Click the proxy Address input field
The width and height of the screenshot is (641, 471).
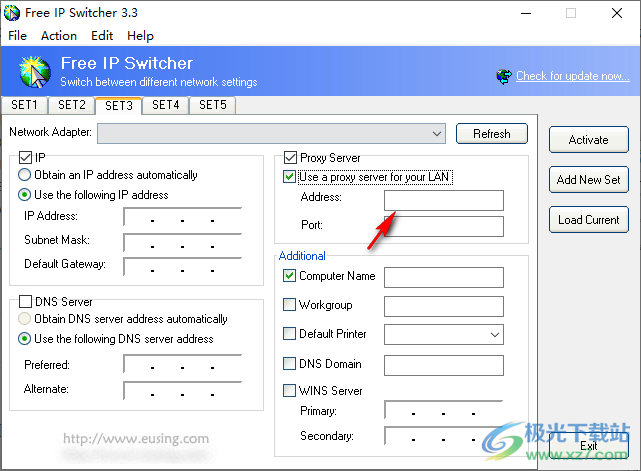pyautogui.click(x=444, y=200)
